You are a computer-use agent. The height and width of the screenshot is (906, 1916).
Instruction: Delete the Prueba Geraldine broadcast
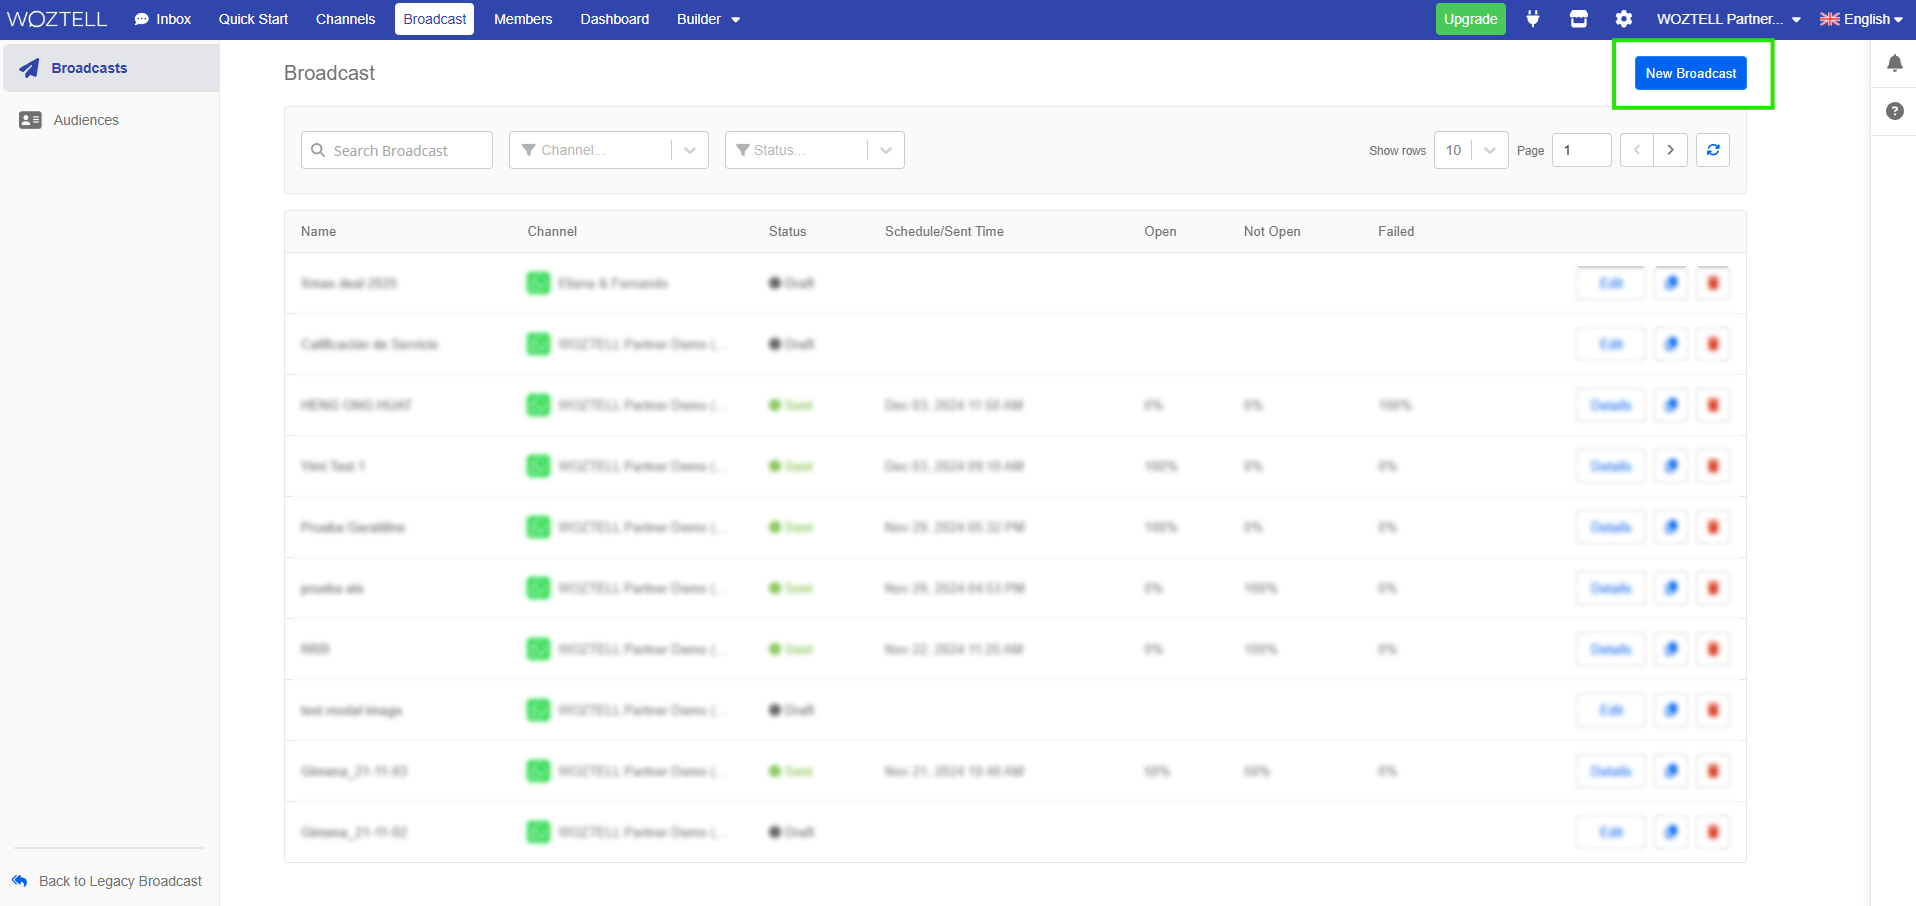click(x=1713, y=527)
